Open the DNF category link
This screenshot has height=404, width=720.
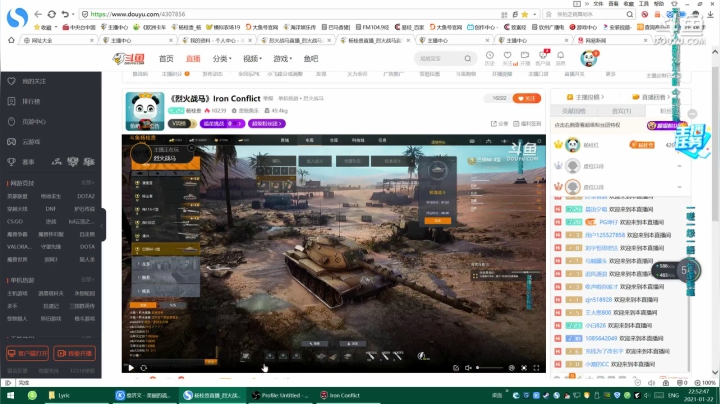click(51, 209)
